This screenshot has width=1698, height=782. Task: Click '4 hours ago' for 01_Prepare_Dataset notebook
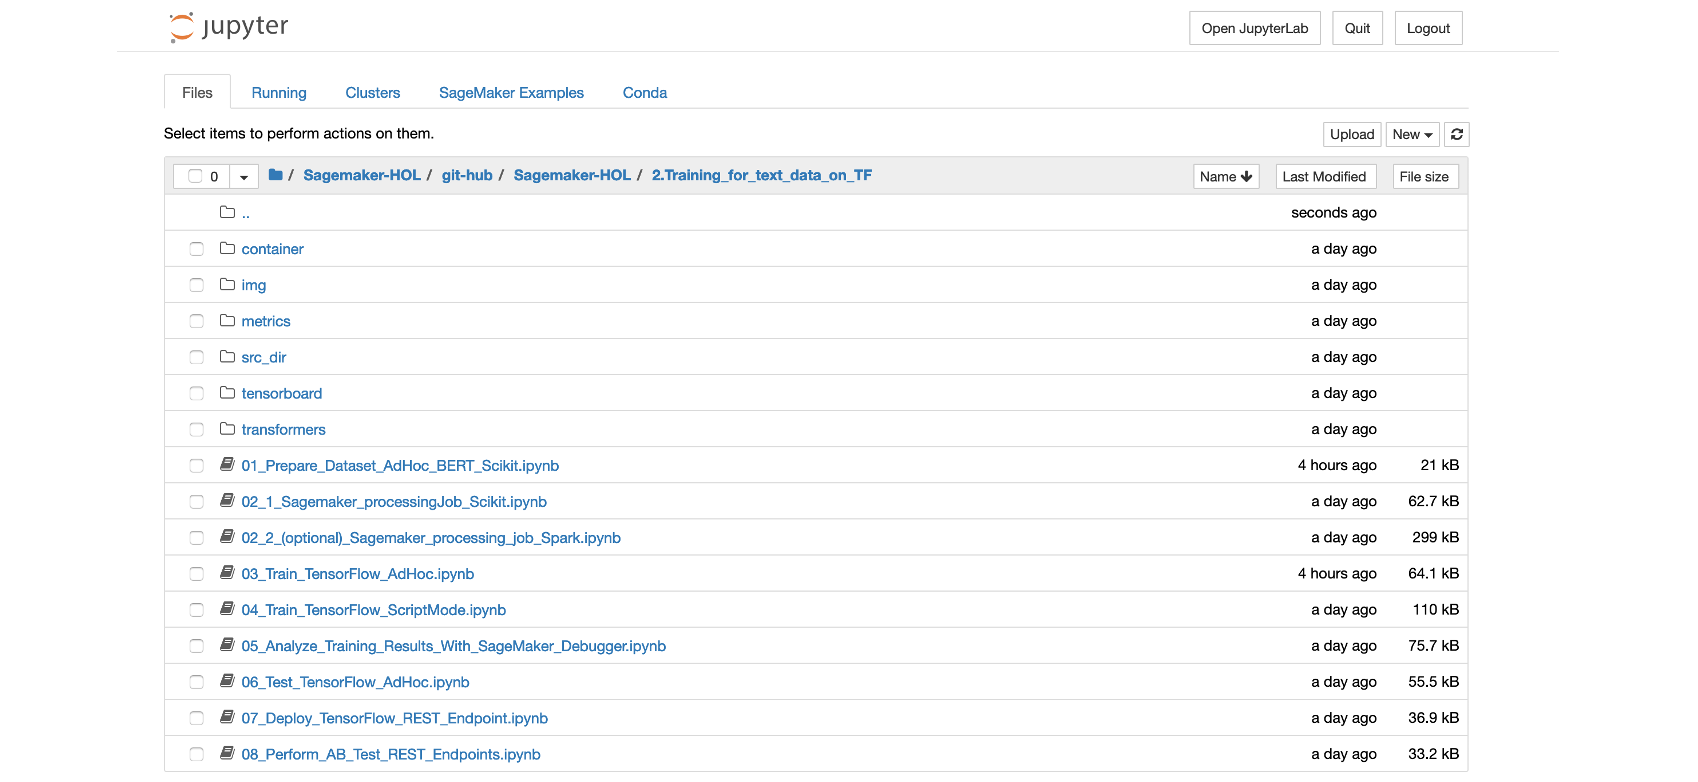point(1337,465)
